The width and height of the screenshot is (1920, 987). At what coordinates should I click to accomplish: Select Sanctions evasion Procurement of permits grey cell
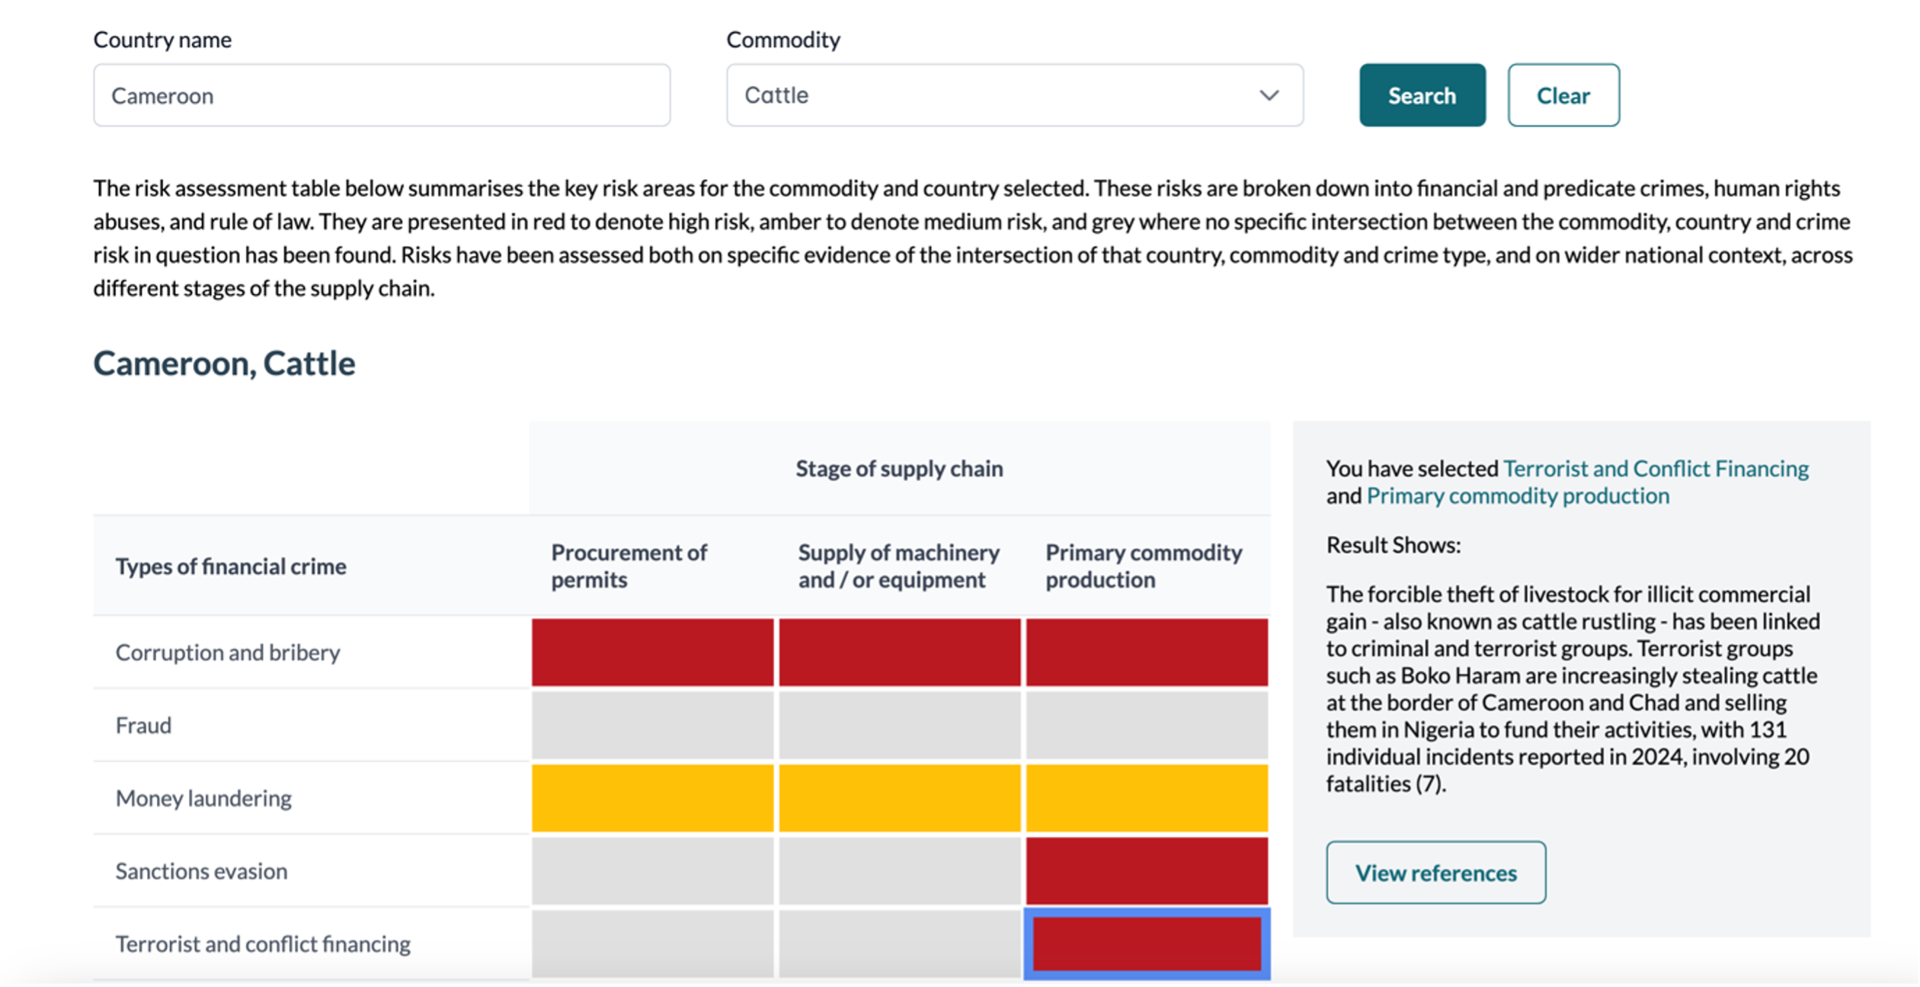tap(653, 871)
